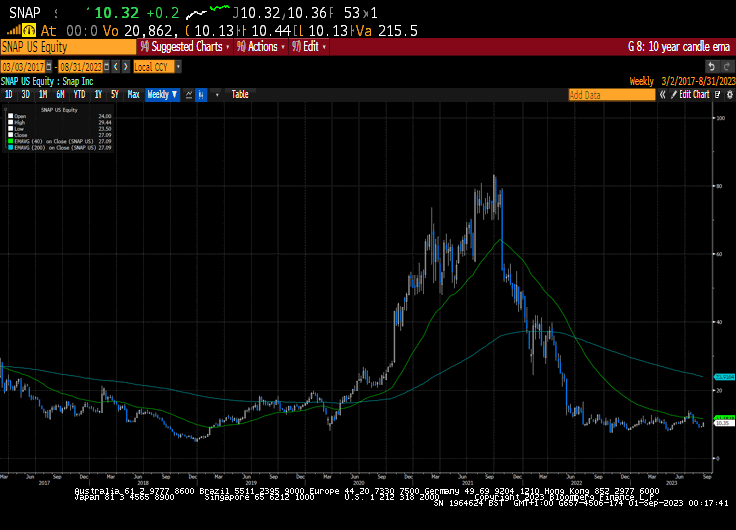
Task: Select the 1D range tab
Action: pos(8,95)
